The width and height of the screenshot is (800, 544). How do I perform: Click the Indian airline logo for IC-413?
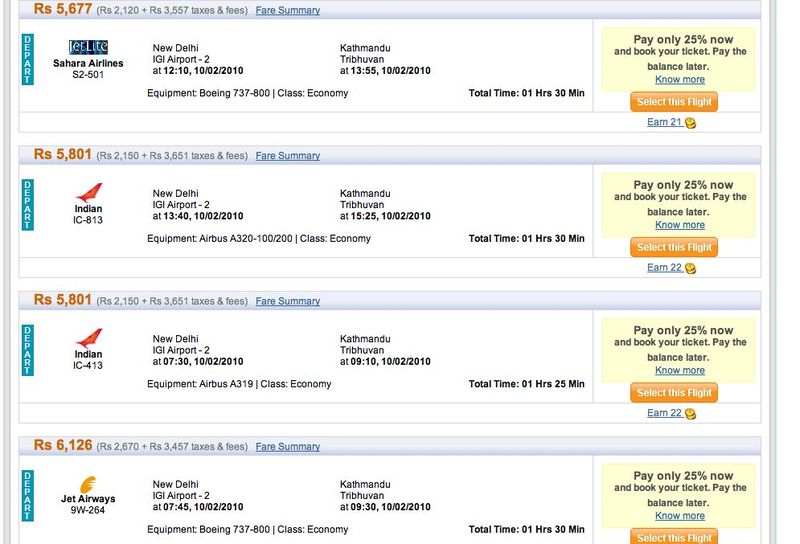tap(89, 338)
